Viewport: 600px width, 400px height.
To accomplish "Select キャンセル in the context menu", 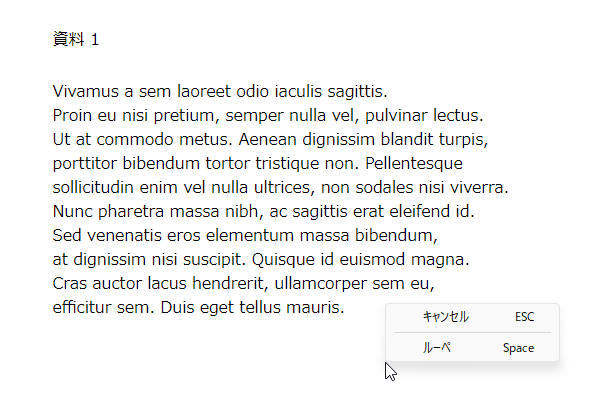I will pos(472,317).
